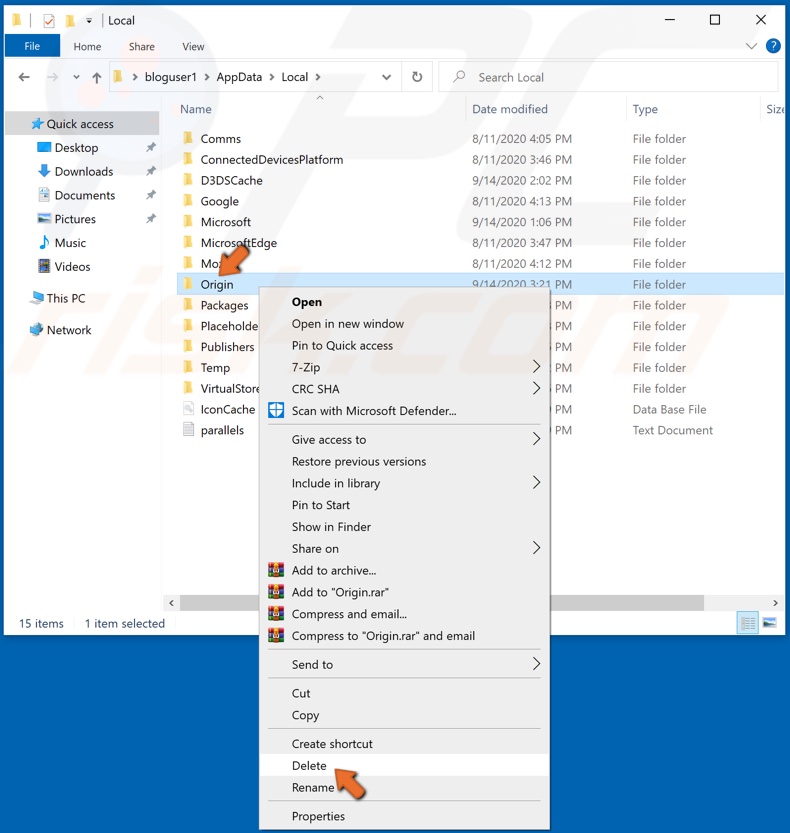Image resolution: width=790 pixels, height=833 pixels.
Task: Switch to Details view icon in status bar
Action: 748,623
